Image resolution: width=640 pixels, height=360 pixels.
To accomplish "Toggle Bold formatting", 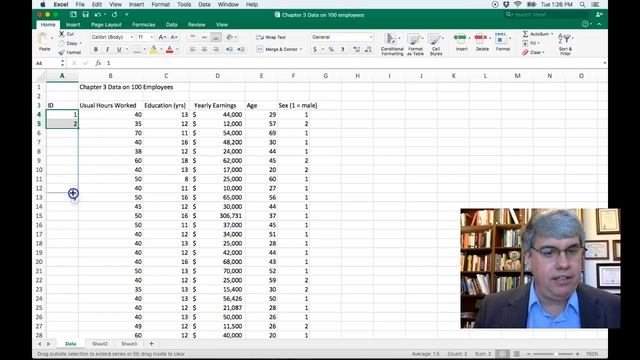I will [x=96, y=49].
